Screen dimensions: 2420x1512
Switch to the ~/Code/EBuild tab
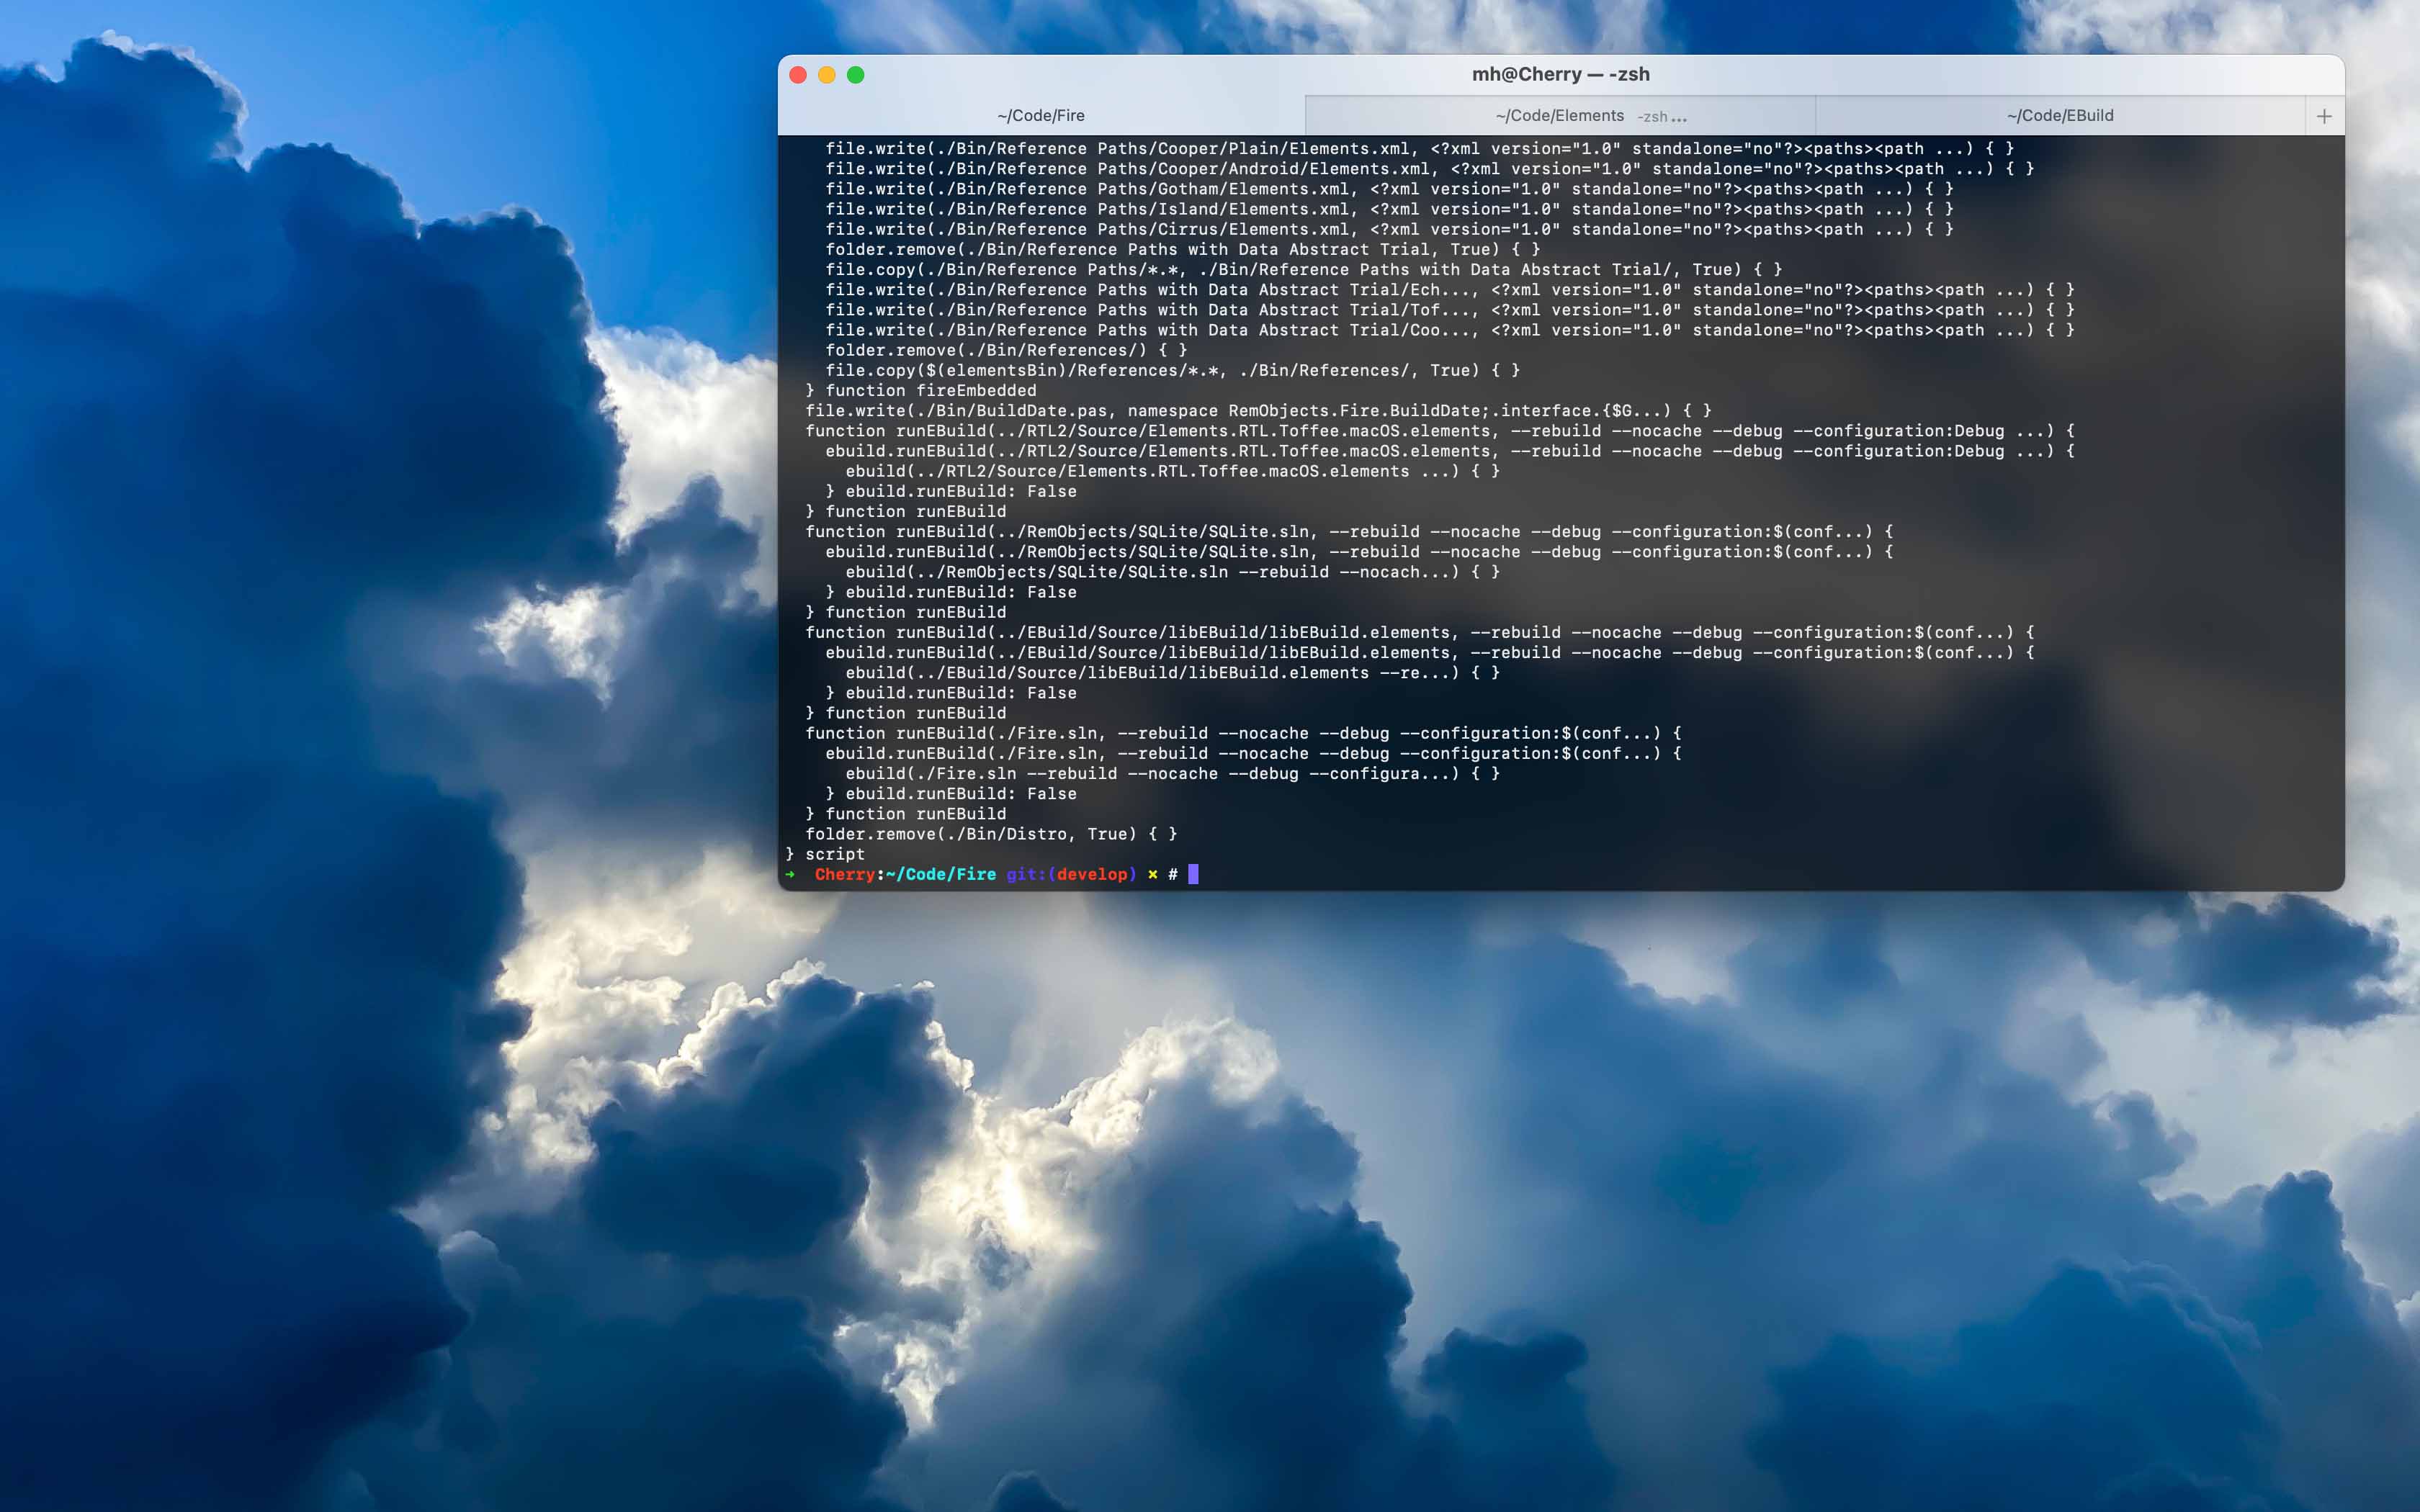tap(2060, 116)
